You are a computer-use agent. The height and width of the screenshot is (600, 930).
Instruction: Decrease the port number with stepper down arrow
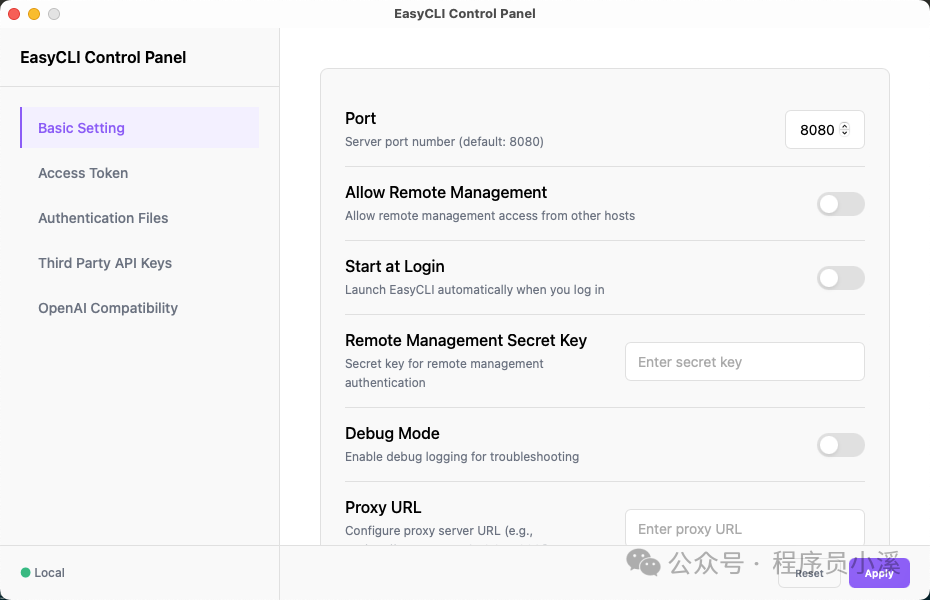point(845,134)
